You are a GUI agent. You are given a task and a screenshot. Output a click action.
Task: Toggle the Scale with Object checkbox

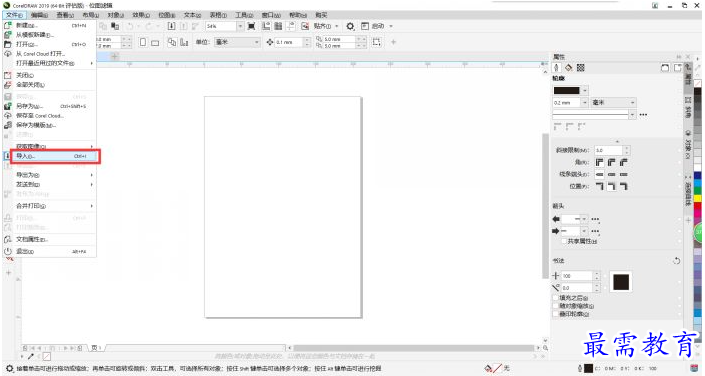[x=556, y=306]
